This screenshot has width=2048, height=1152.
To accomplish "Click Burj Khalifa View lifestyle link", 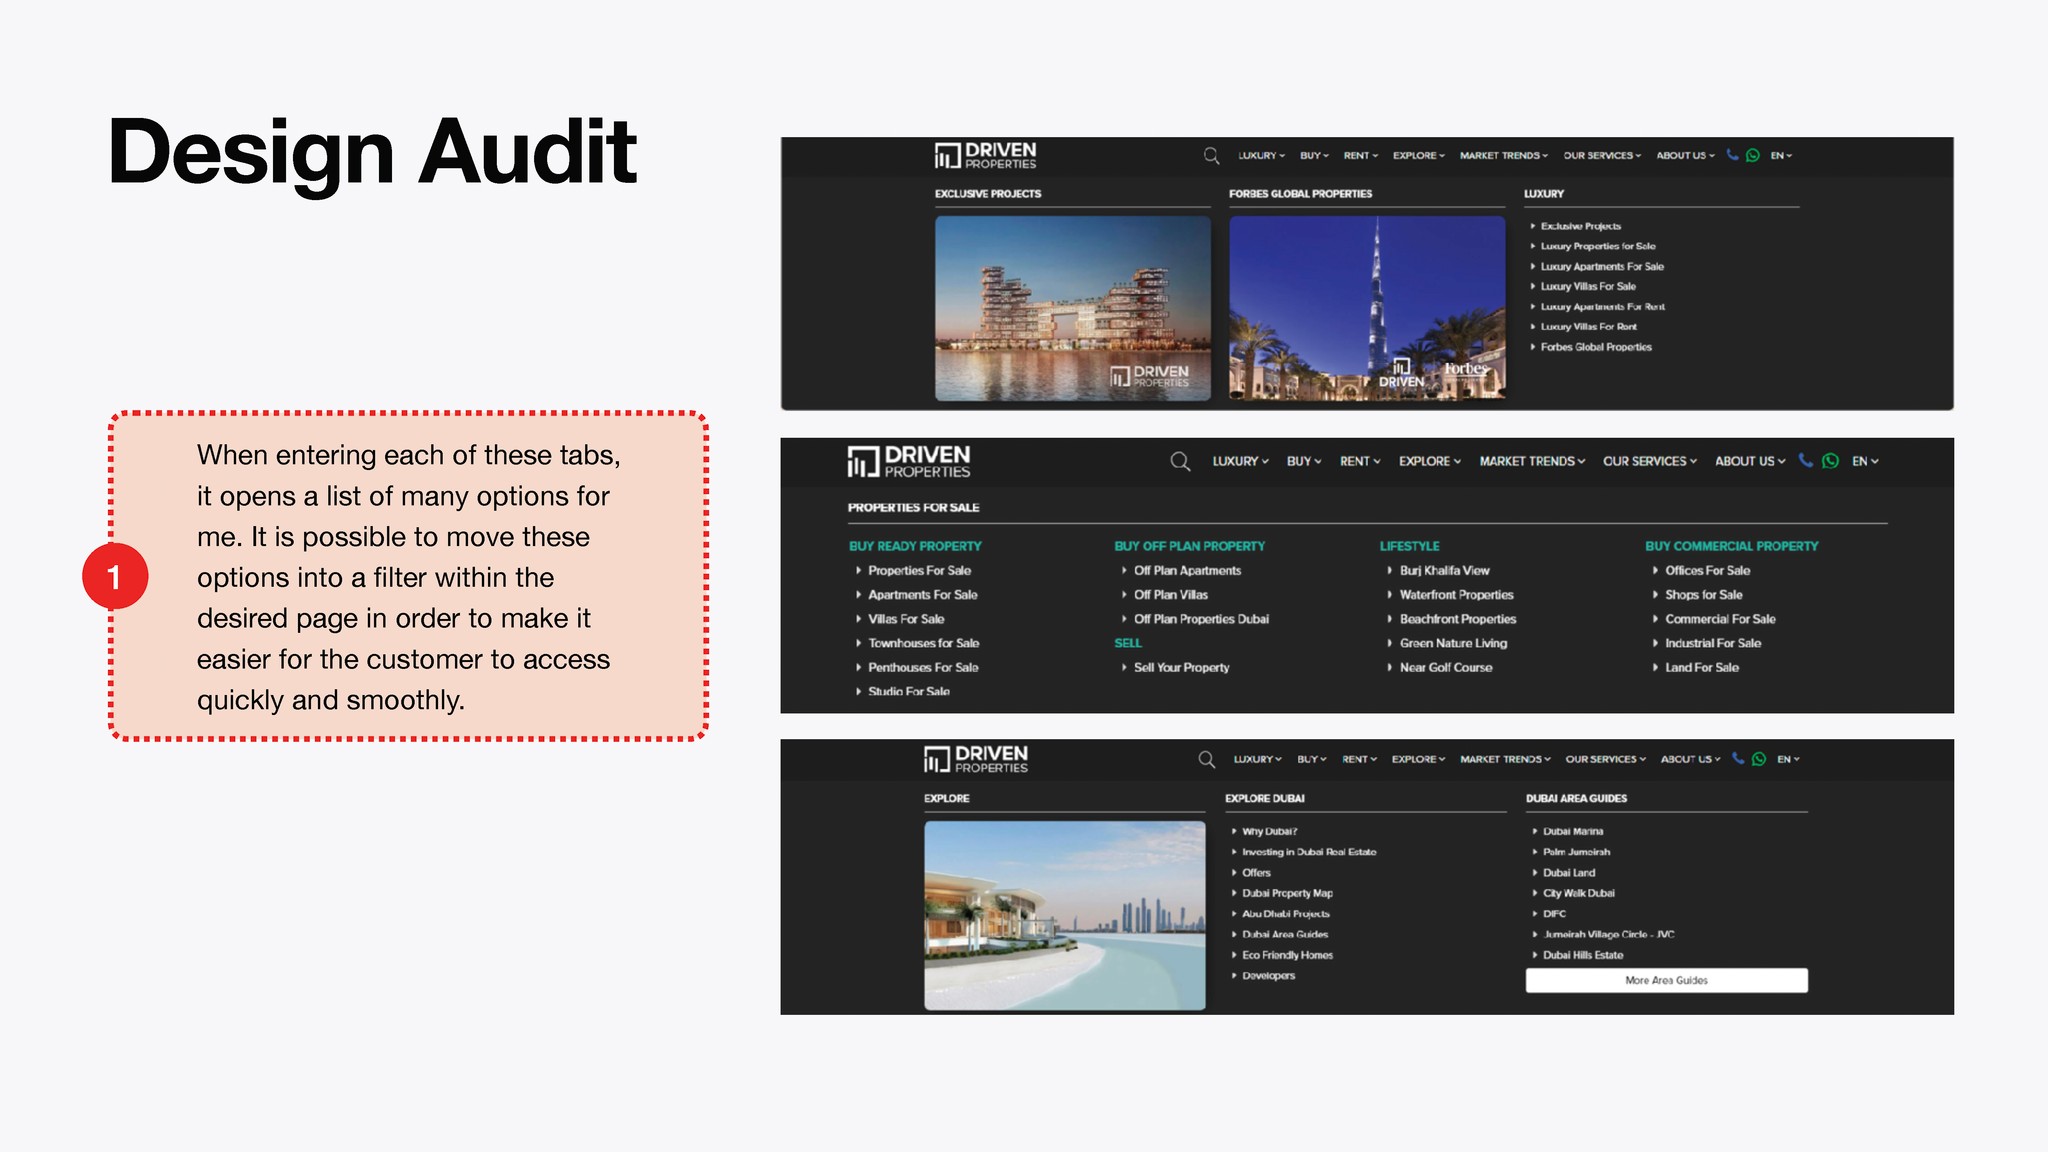I will pos(1444,571).
